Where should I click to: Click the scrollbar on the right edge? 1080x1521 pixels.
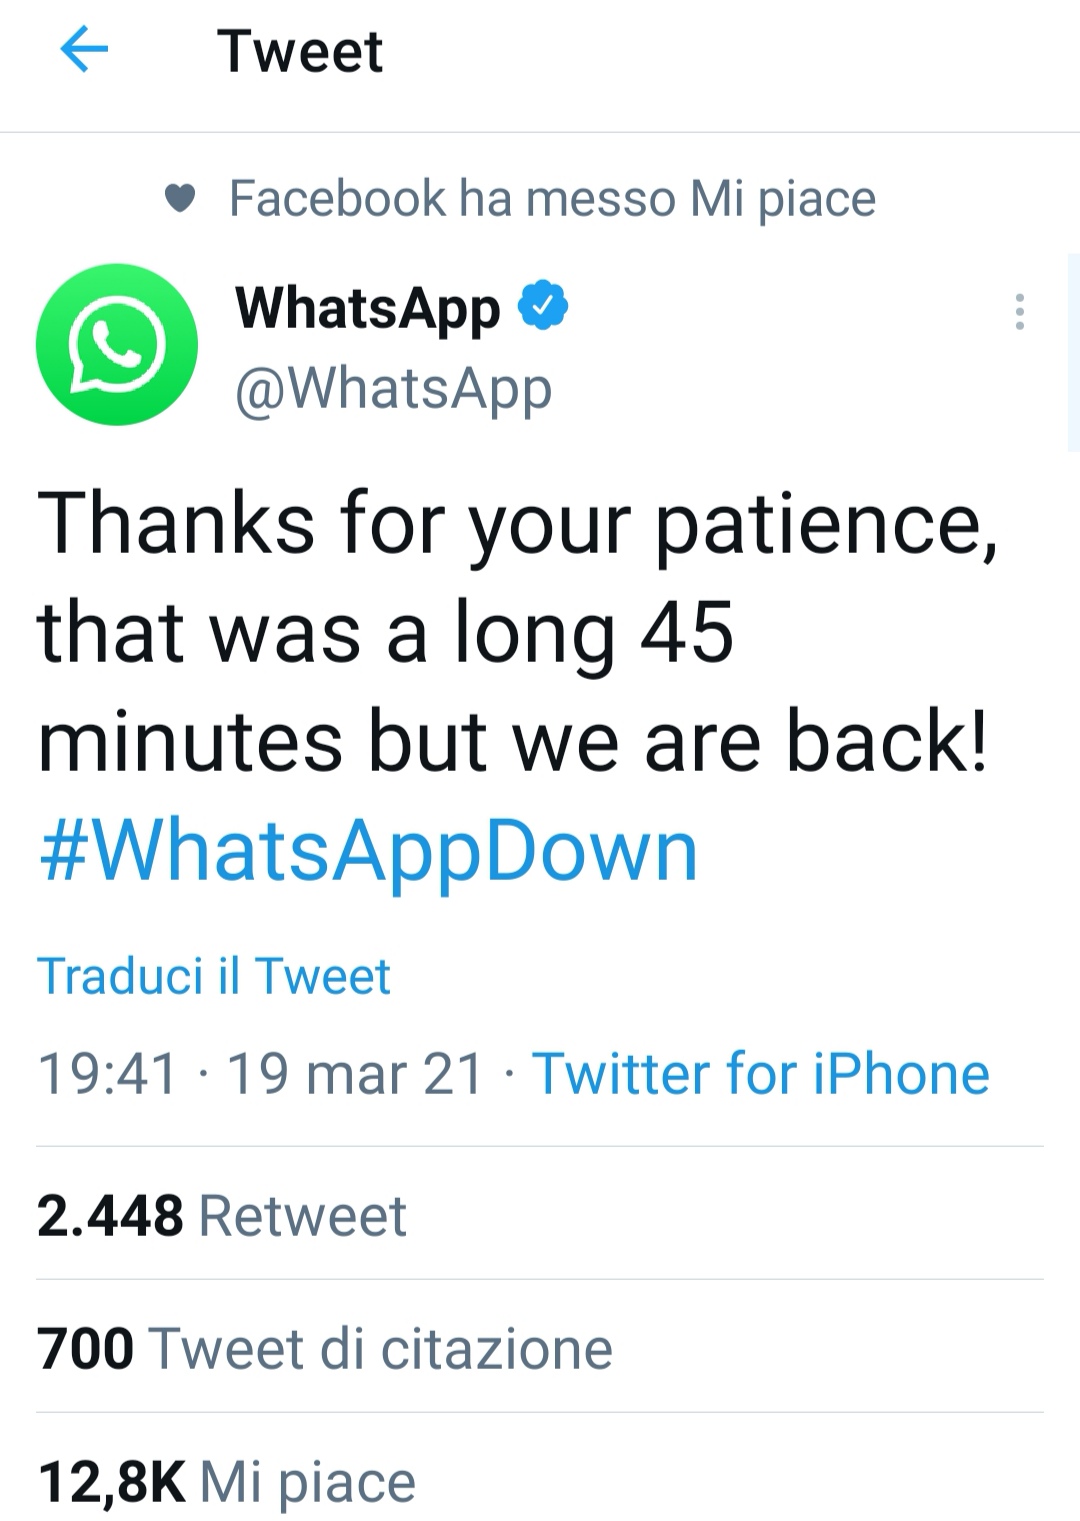(1074, 350)
